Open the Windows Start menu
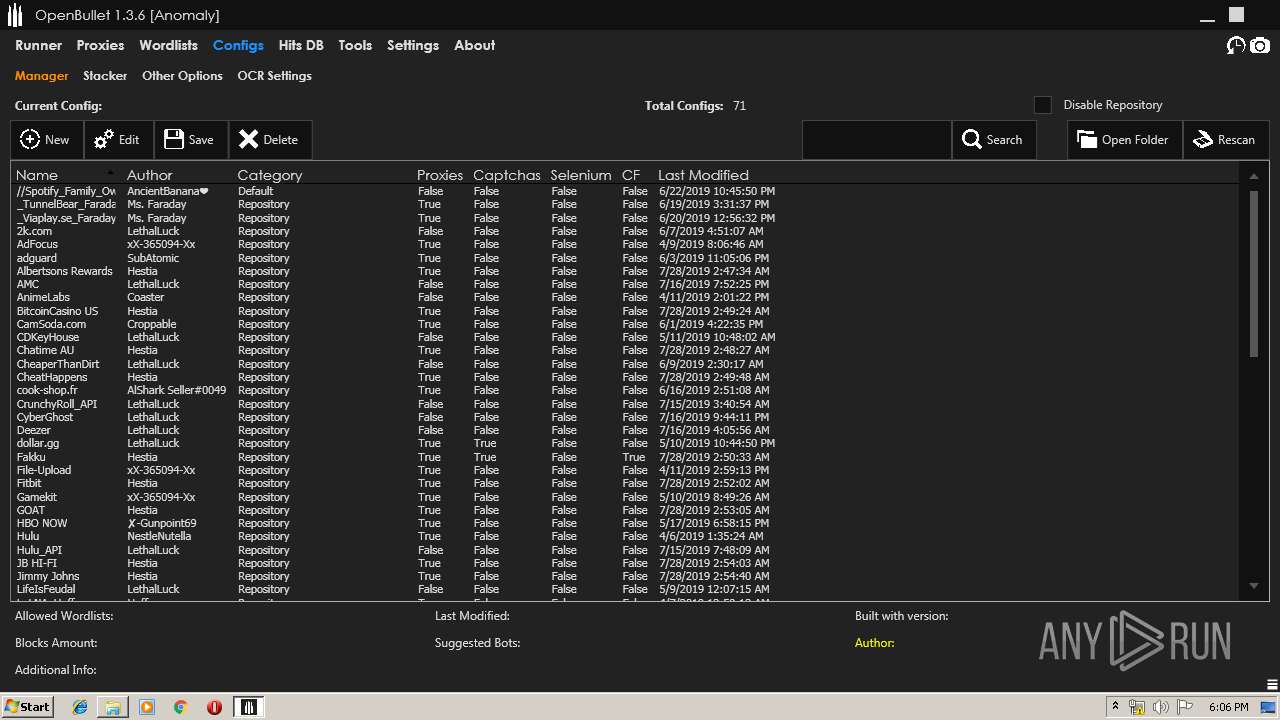Image resolution: width=1280 pixels, height=720 pixels. [x=27, y=706]
